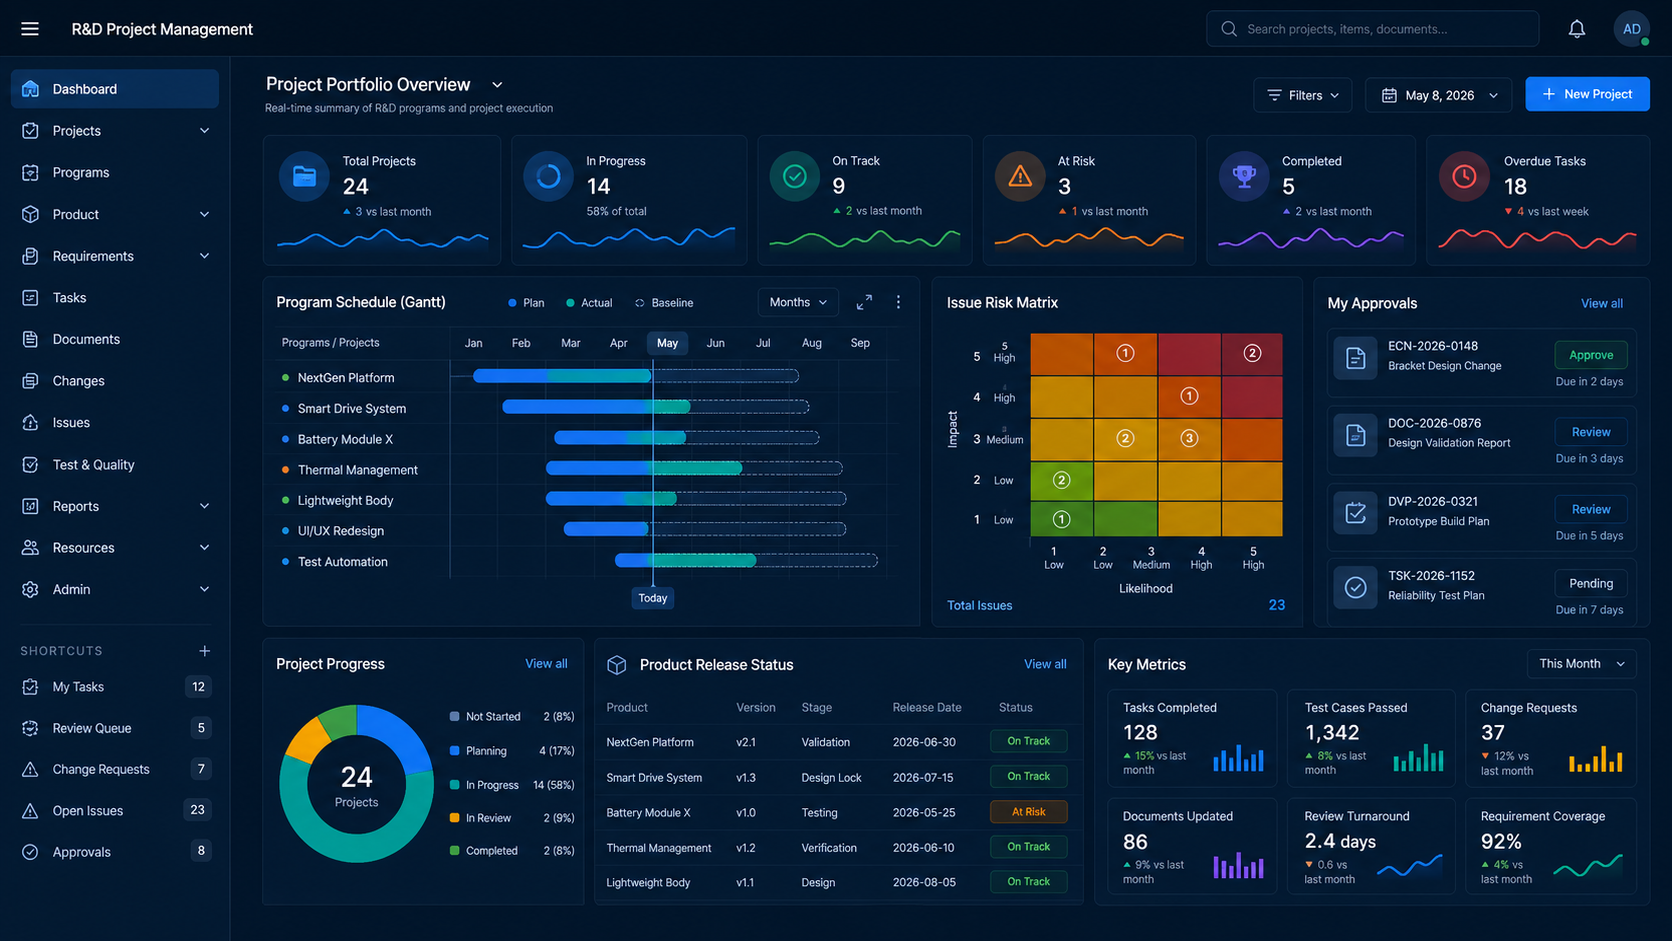Review DVP-2026-0321 Prototype Build Plan
Image resolution: width=1672 pixels, height=941 pixels.
[x=1591, y=509]
